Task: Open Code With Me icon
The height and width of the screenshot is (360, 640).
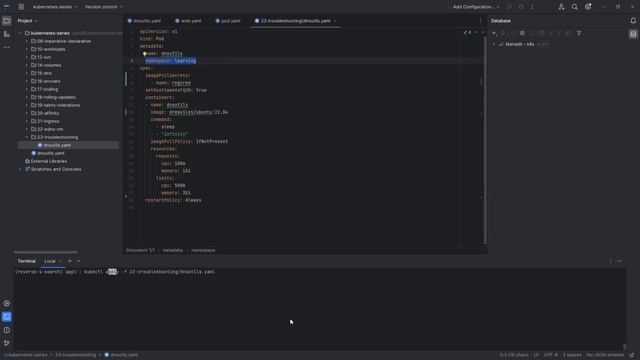Action: pyautogui.click(x=561, y=7)
